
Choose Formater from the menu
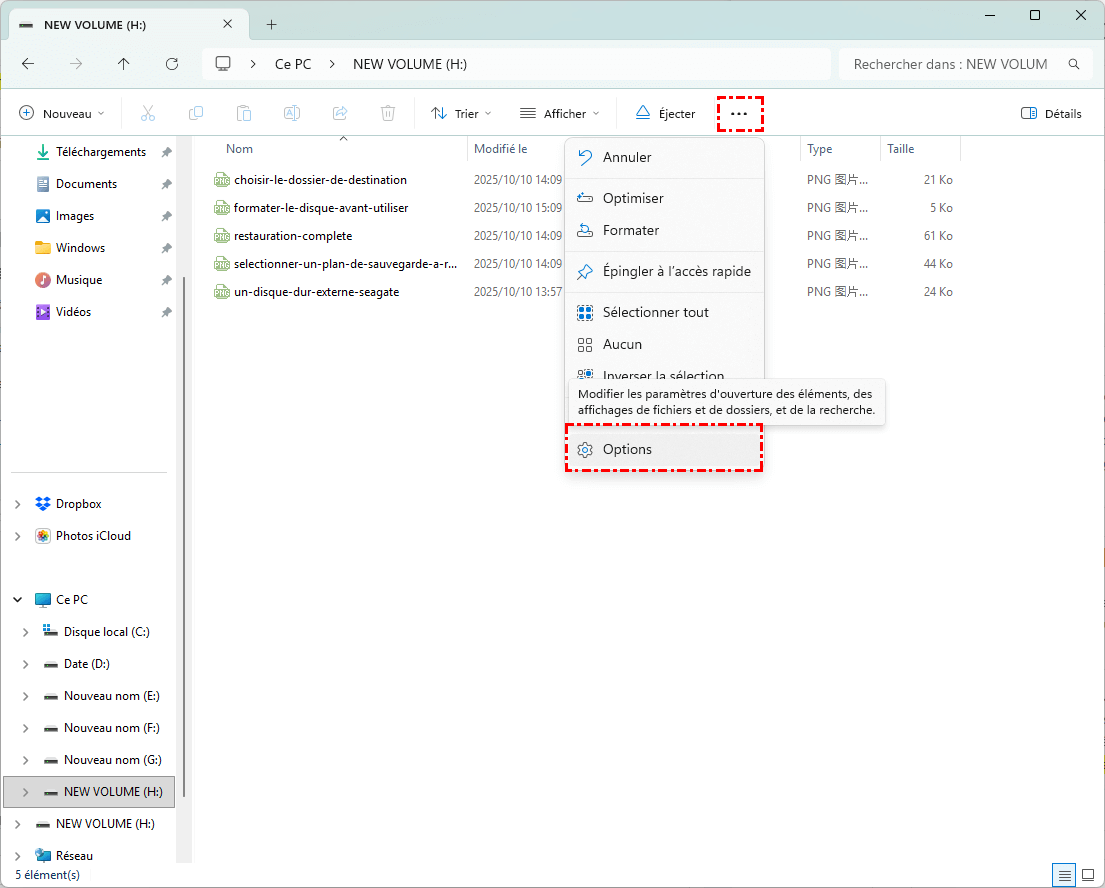pos(630,230)
